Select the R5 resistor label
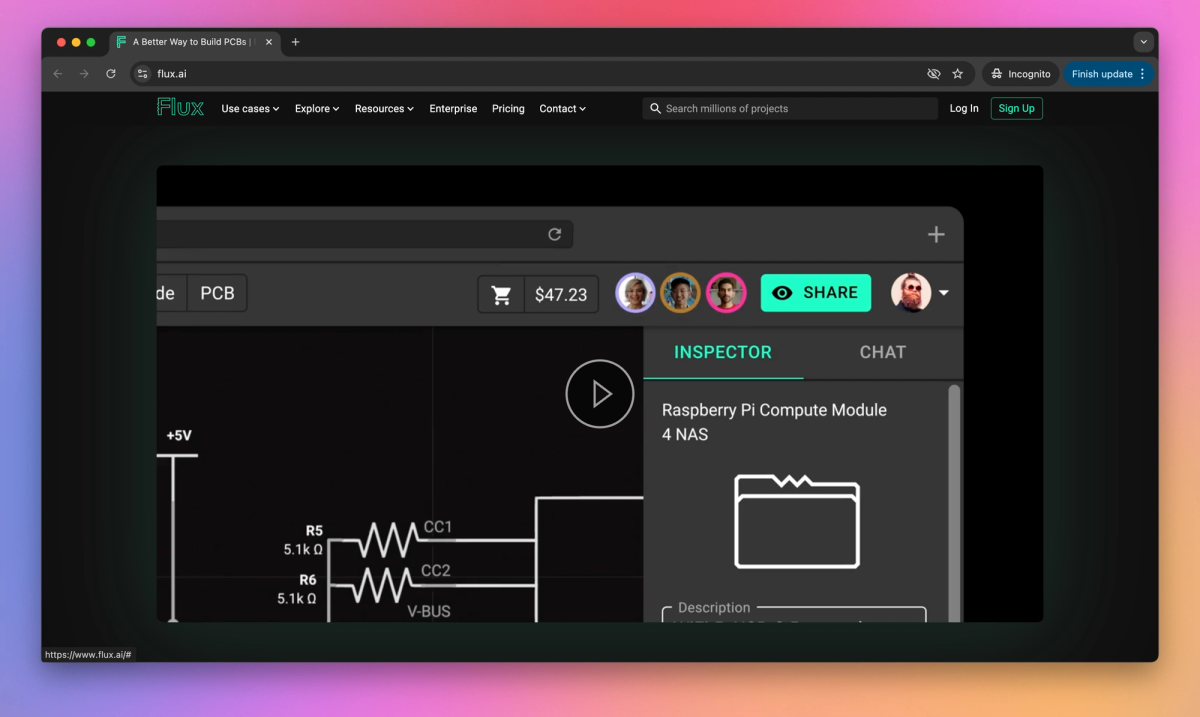 pyautogui.click(x=314, y=530)
